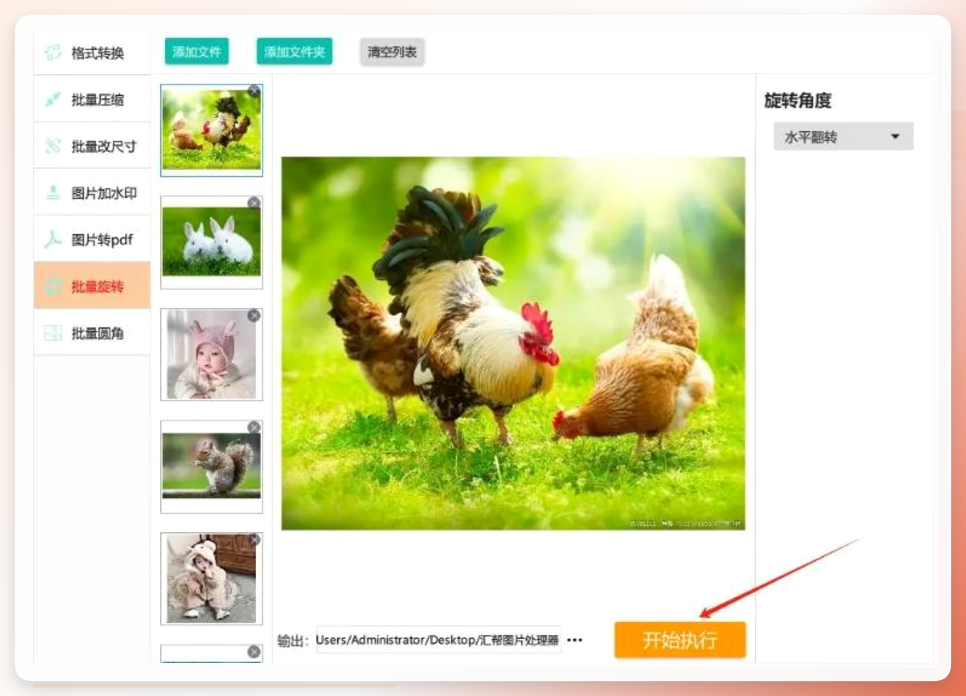Click the 图片转pdf icon
Viewport: 966px width, 696px height.
pyautogui.click(x=53, y=239)
